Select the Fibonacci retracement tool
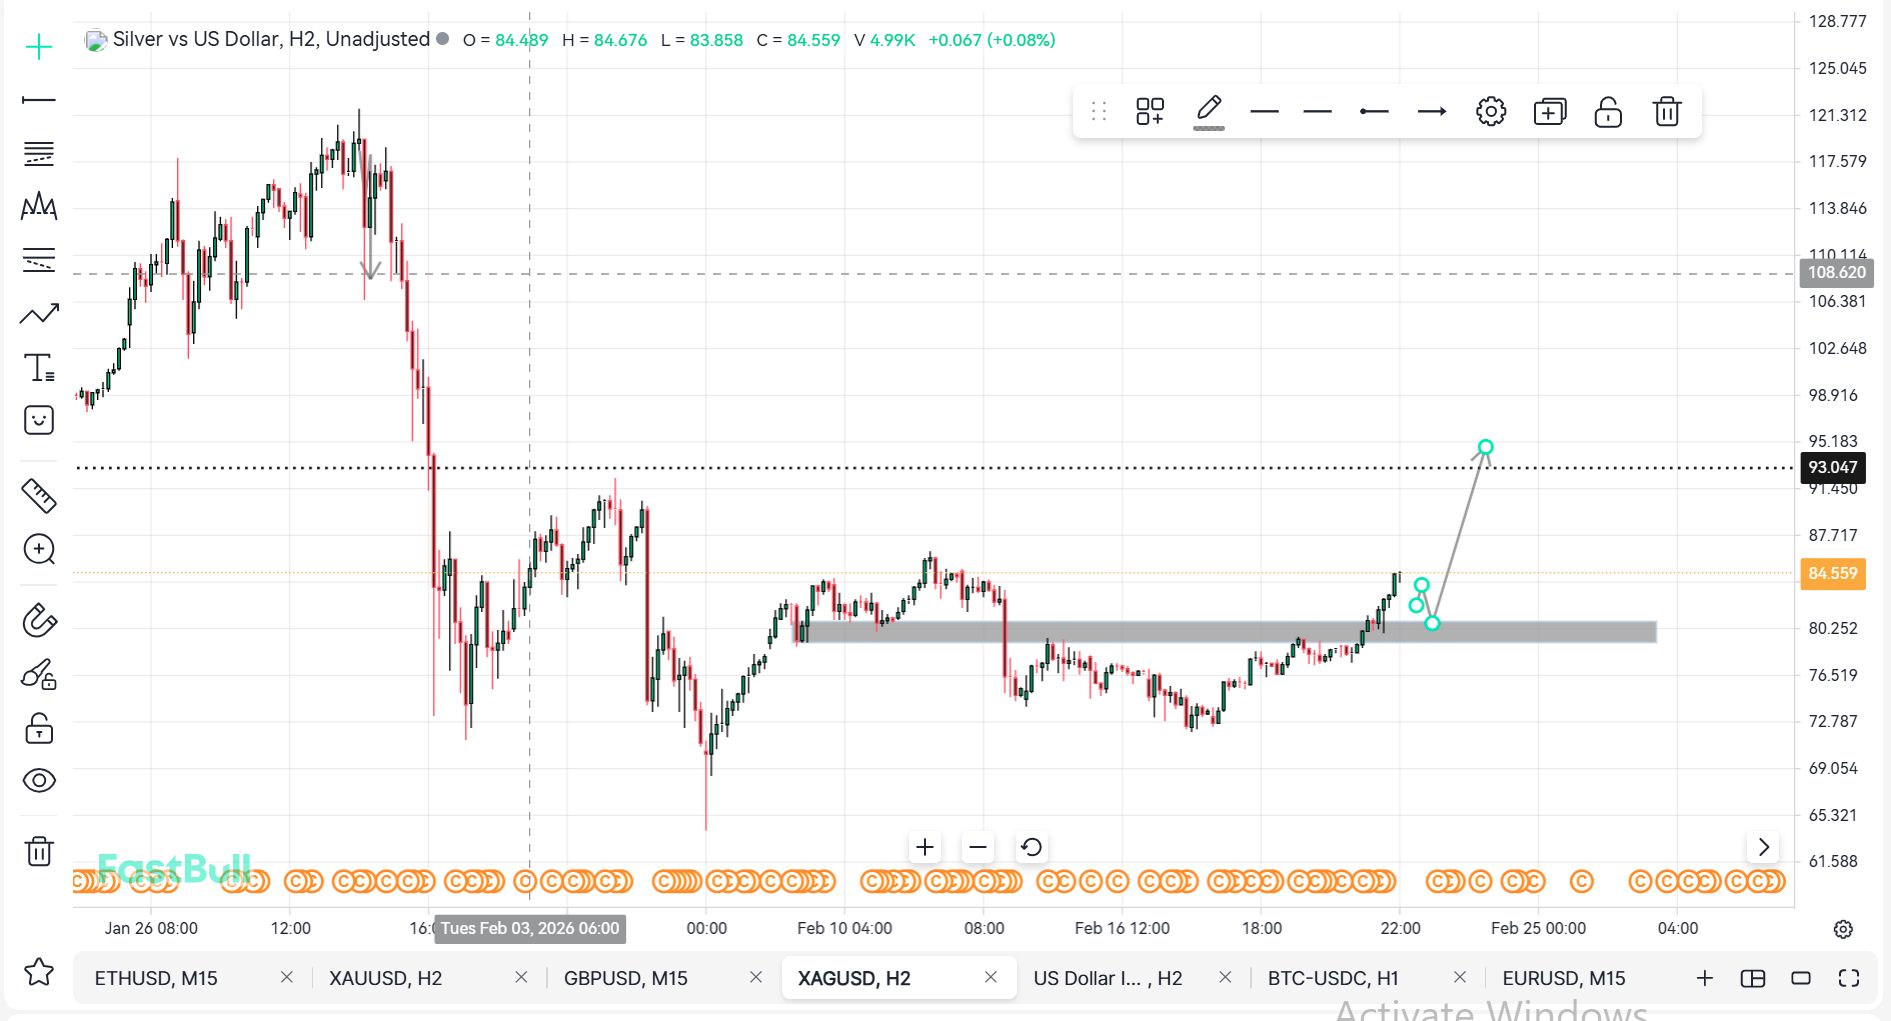Screen dimensions: 1891x1021 coord(39,154)
